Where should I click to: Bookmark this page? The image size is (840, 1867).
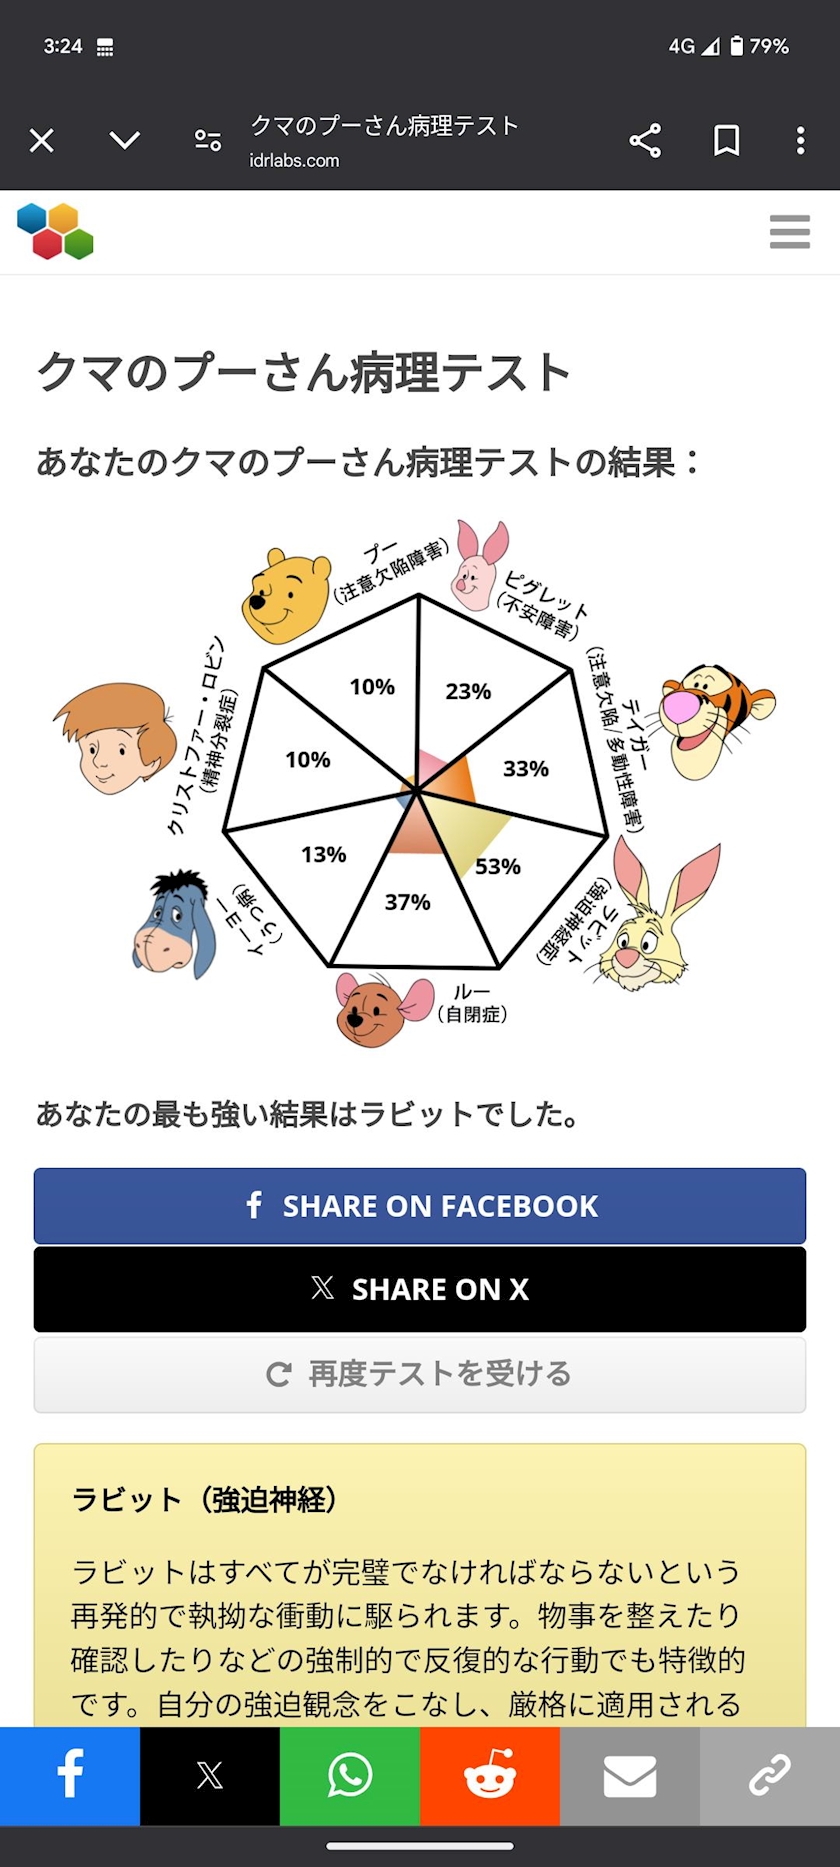tap(727, 141)
